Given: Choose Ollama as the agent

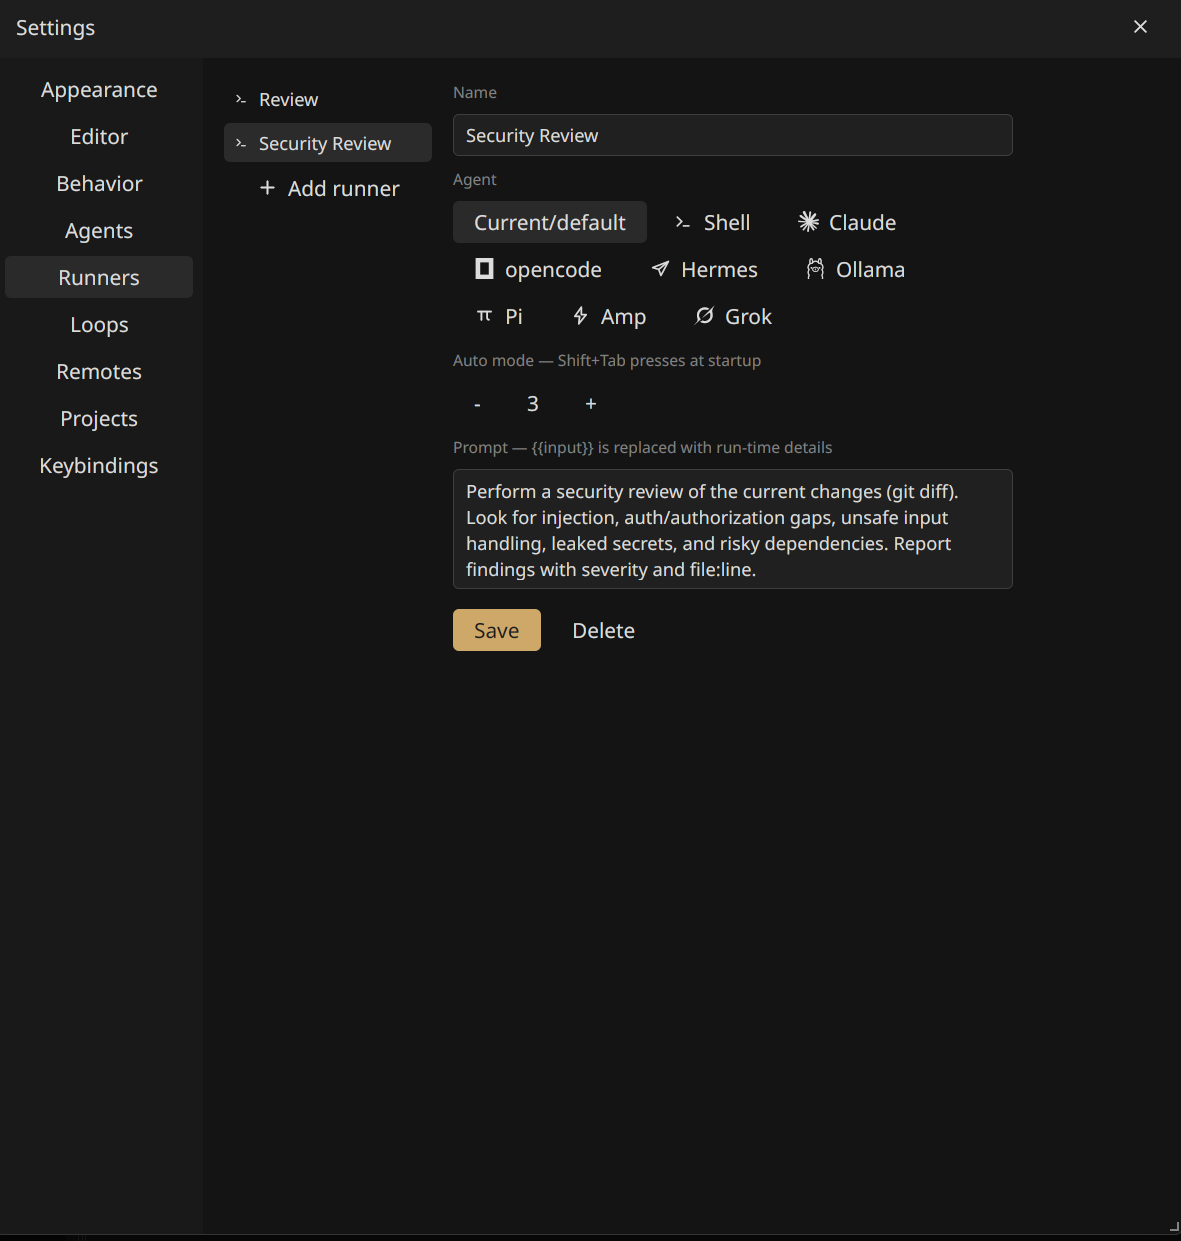Looking at the screenshot, I should pyautogui.click(x=855, y=269).
